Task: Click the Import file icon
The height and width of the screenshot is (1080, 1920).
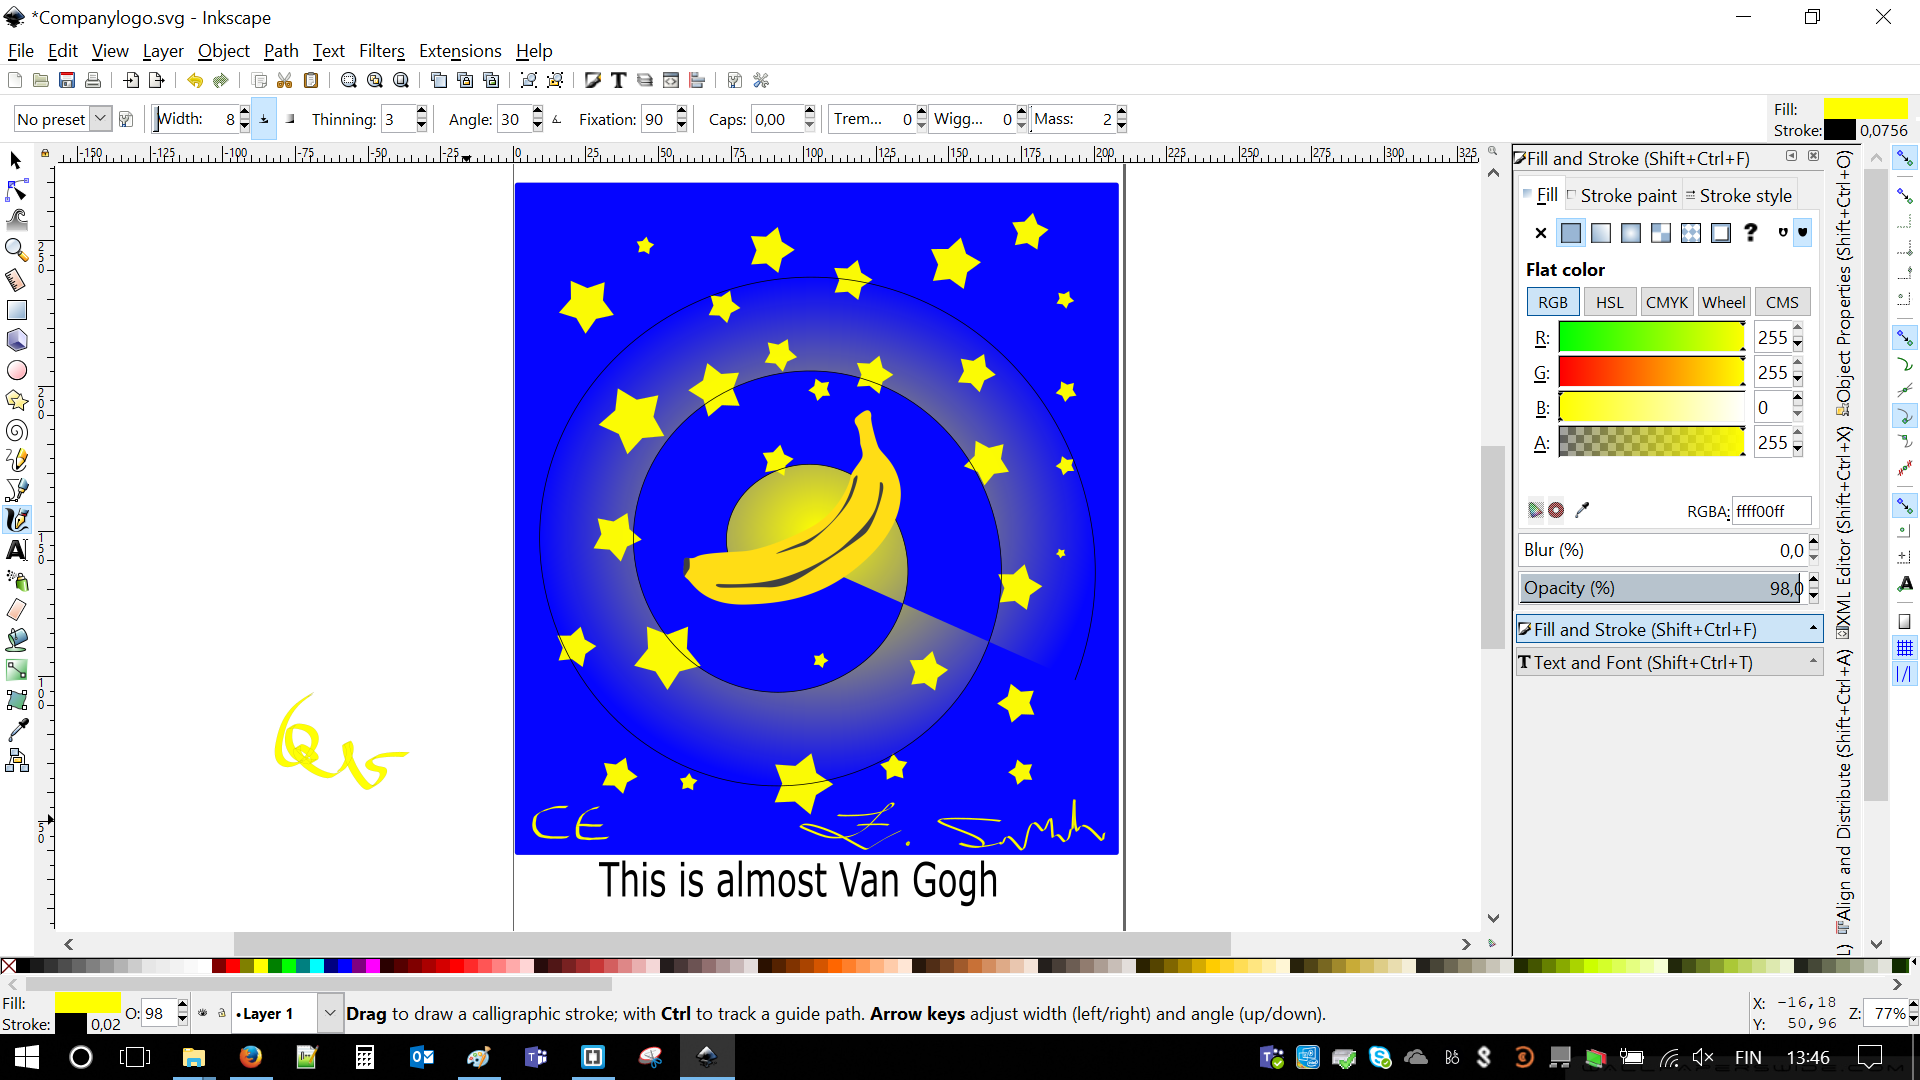Action: click(131, 80)
